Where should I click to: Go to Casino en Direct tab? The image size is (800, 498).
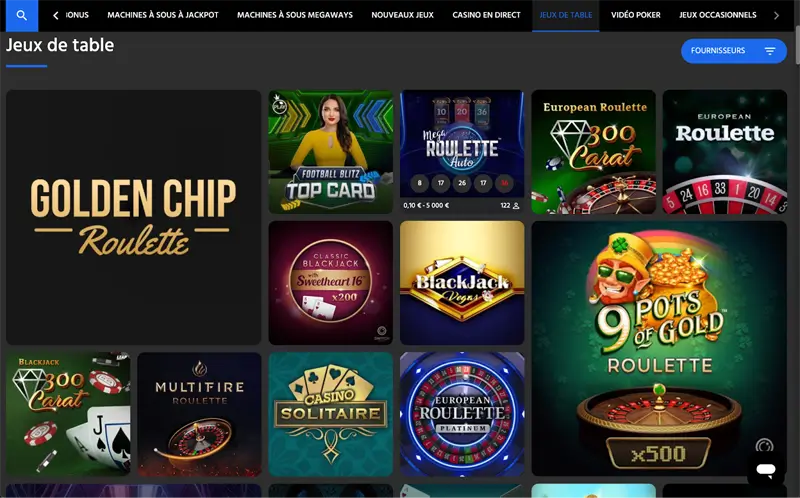pyautogui.click(x=486, y=15)
